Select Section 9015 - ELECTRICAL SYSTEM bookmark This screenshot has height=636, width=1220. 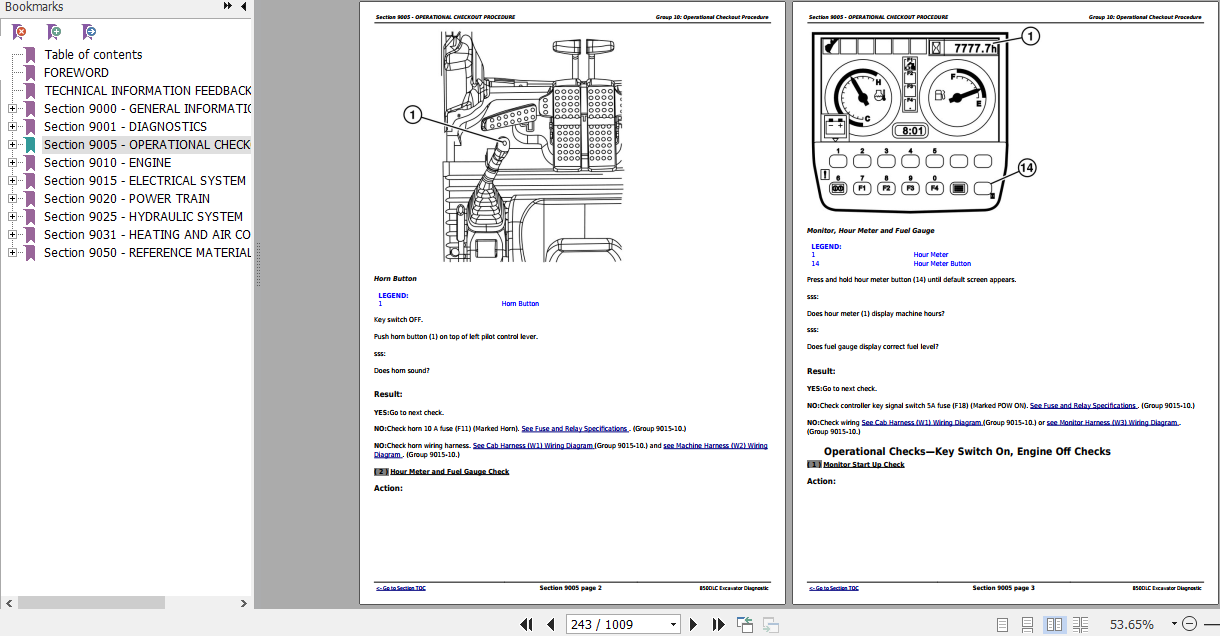(145, 181)
